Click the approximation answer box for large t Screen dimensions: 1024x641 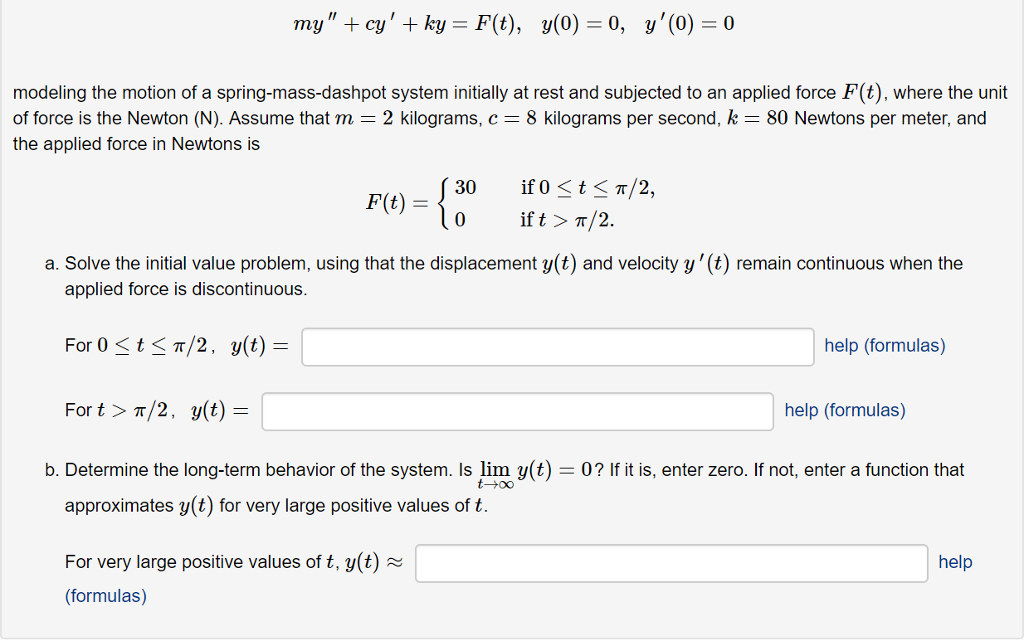click(672, 563)
